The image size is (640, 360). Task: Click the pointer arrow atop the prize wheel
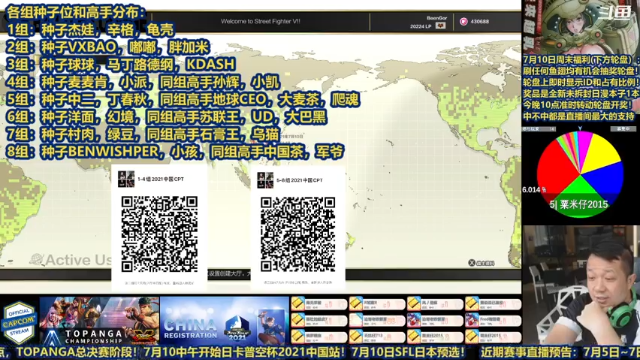580,128
